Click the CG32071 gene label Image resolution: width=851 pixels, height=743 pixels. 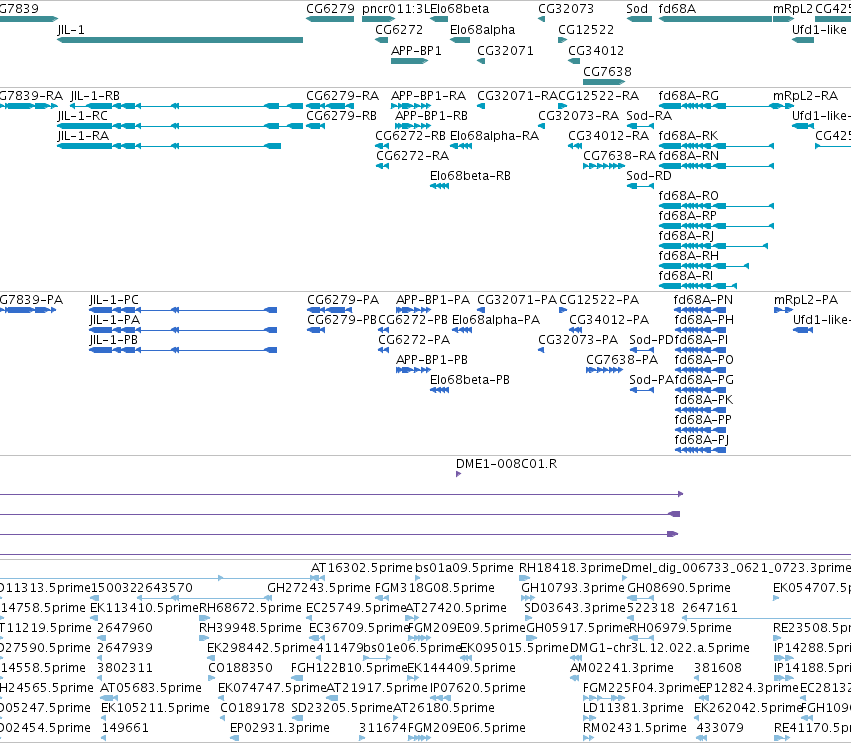tap(505, 51)
